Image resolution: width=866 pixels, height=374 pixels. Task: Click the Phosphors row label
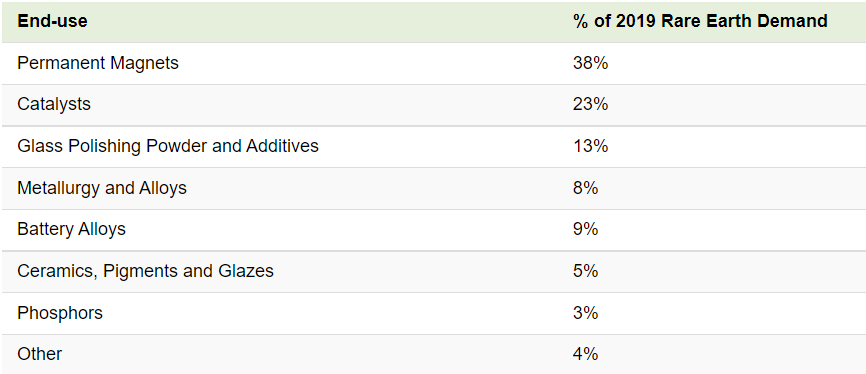click(x=60, y=313)
